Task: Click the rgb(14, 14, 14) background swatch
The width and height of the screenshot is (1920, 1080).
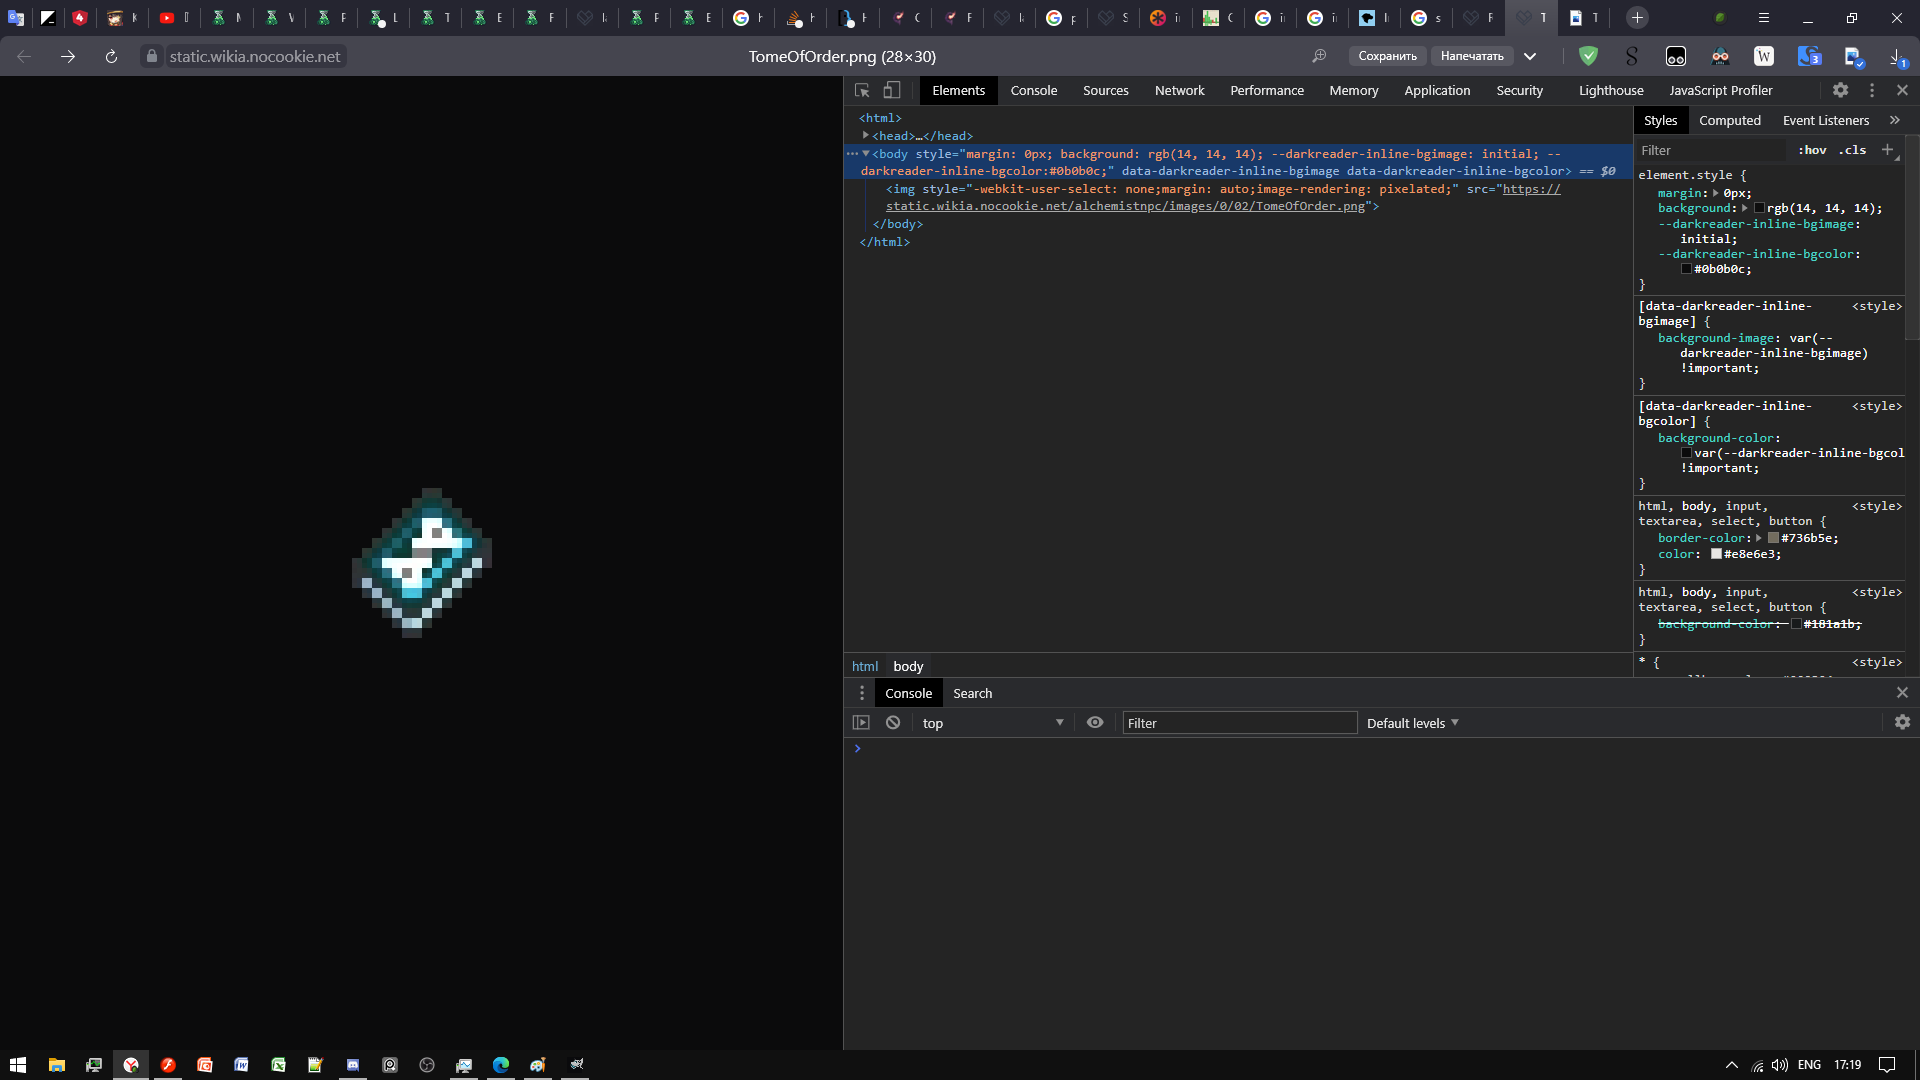Action: tap(1759, 208)
